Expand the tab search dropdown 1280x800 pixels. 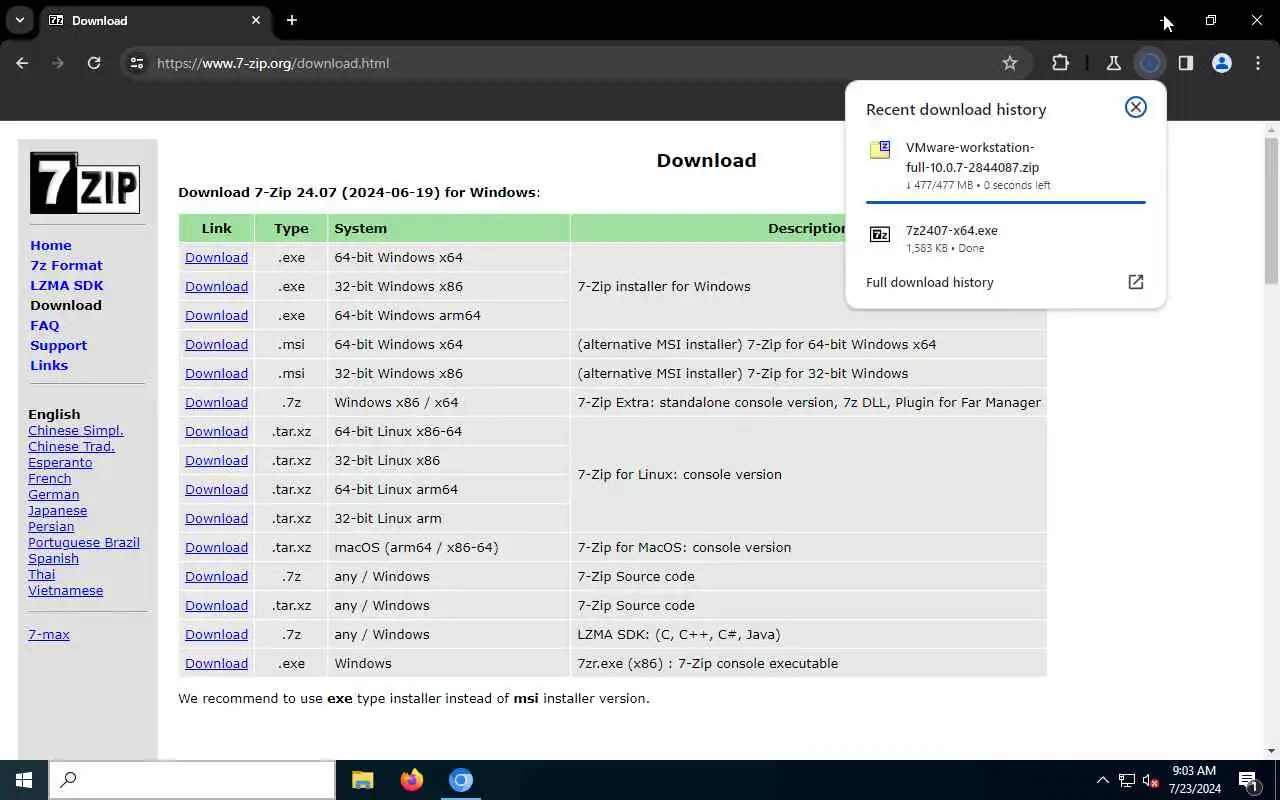click(x=19, y=20)
